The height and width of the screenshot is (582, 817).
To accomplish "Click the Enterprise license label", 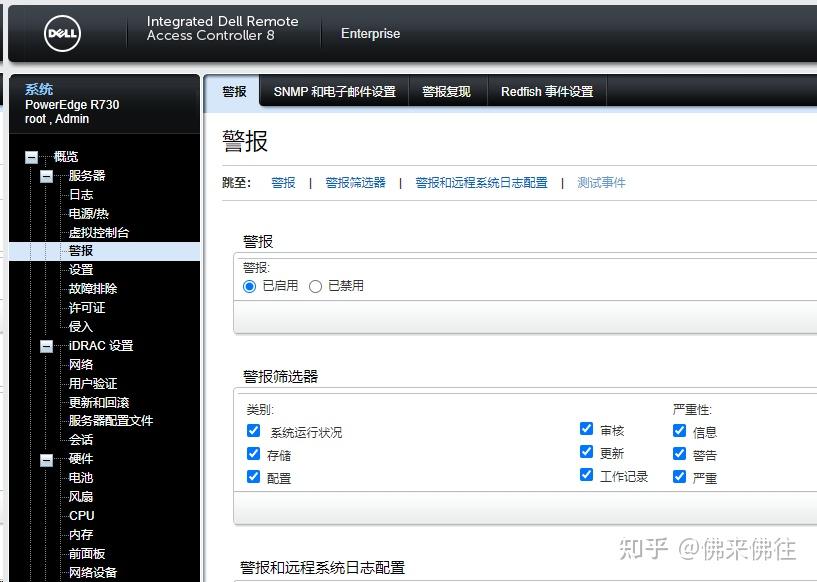I will [x=370, y=33].
